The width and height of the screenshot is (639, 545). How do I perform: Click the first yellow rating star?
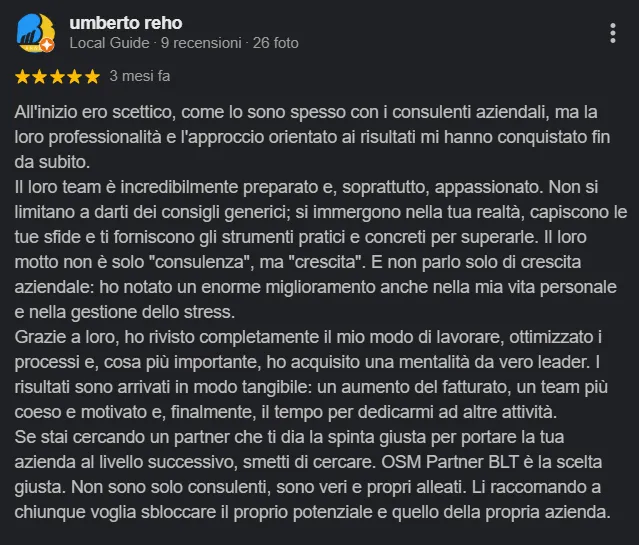[23, 76]
